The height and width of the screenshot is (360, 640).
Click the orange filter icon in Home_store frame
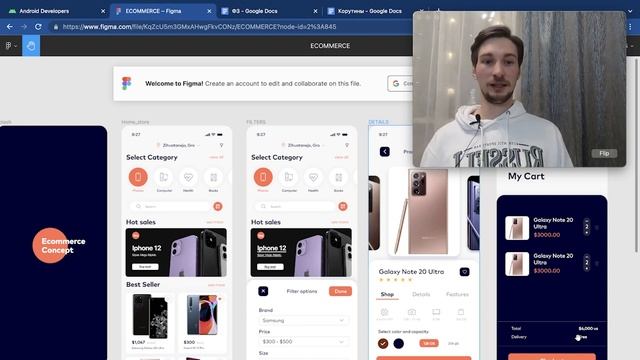218,207
